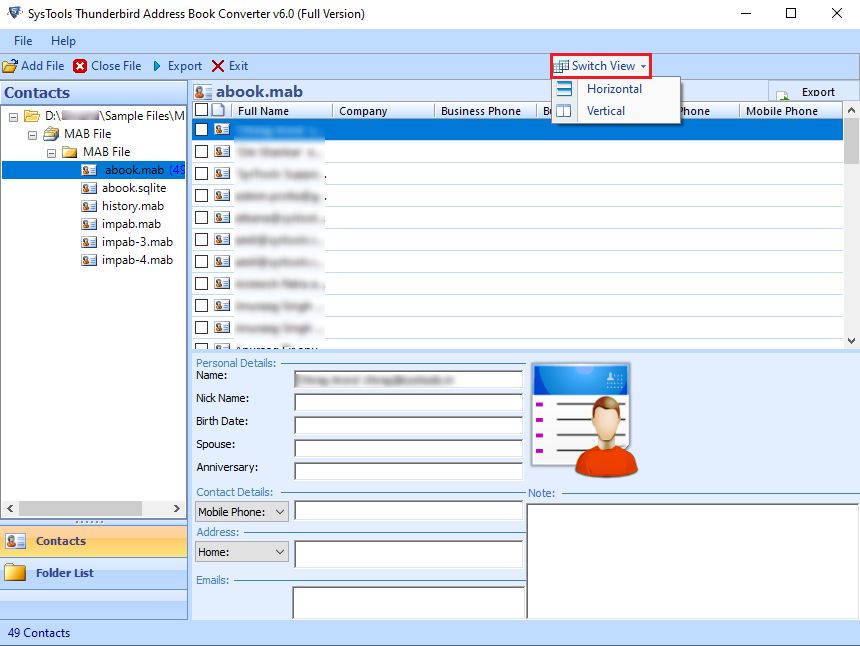Image resolution: width=860 pixels, height=646 pixels.
Task: Check the third contact row's checkbox
Action: [202, 173]
